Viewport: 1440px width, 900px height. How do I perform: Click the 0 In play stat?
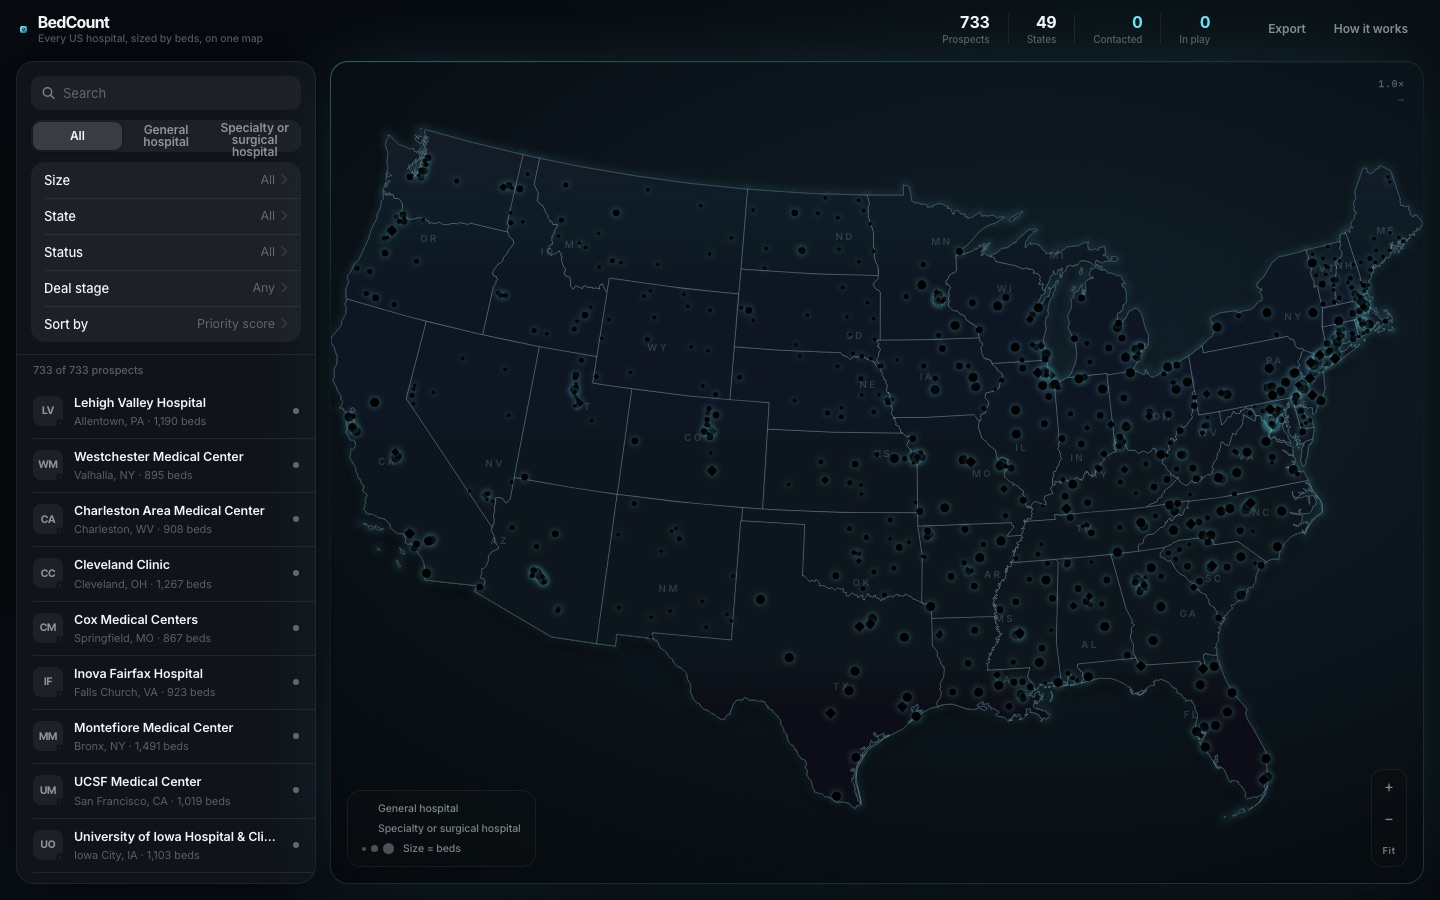[1194, 29]
